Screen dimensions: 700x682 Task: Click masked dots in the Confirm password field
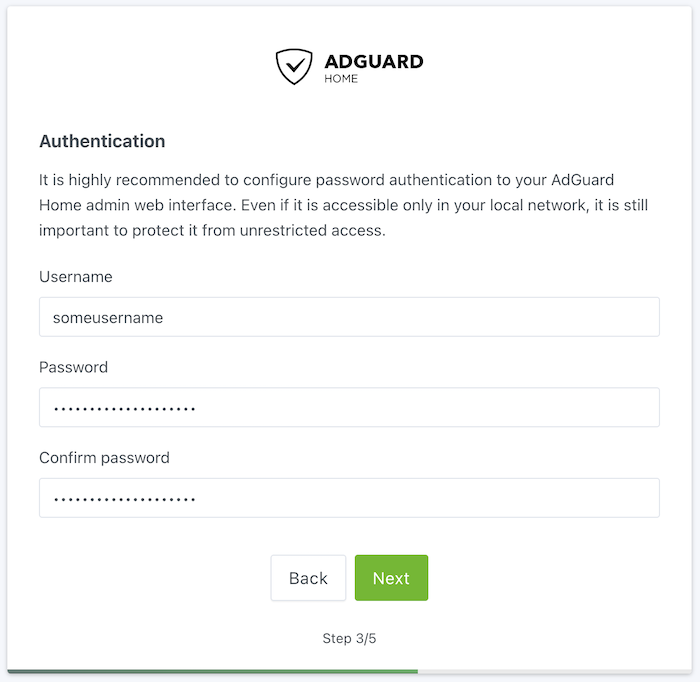124,499
